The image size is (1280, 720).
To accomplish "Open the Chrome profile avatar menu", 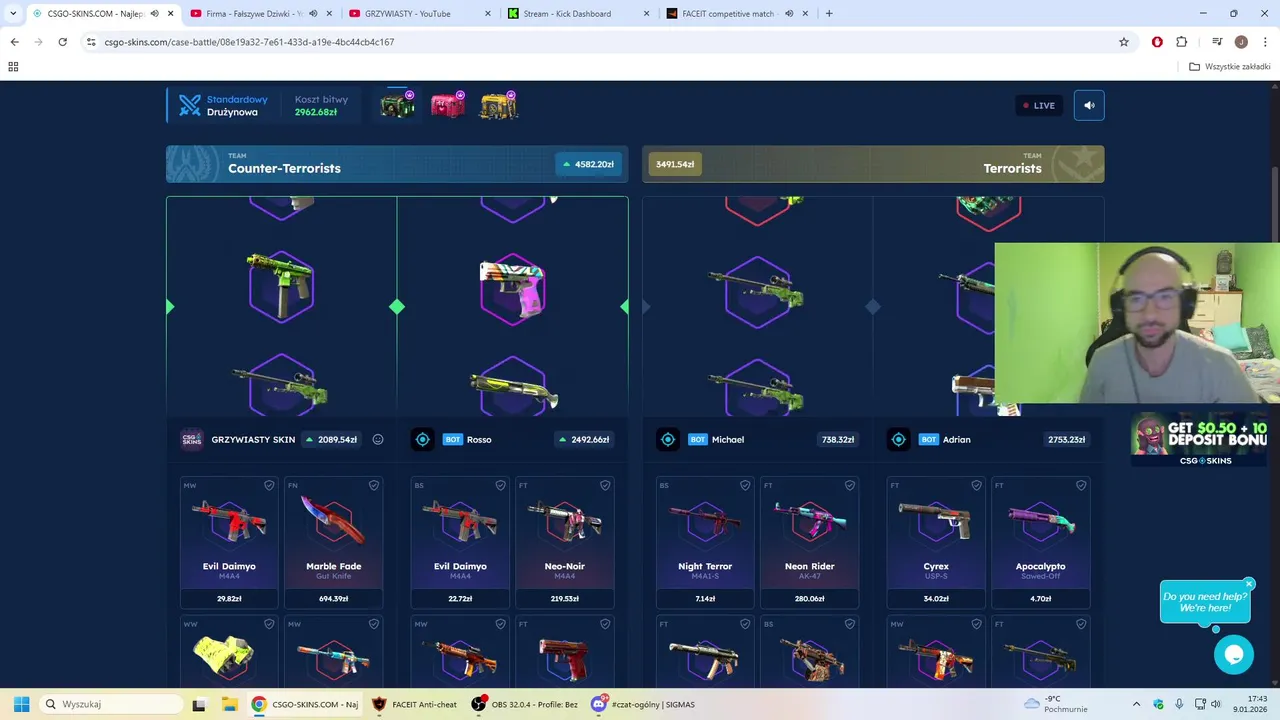I will 1241,42.
